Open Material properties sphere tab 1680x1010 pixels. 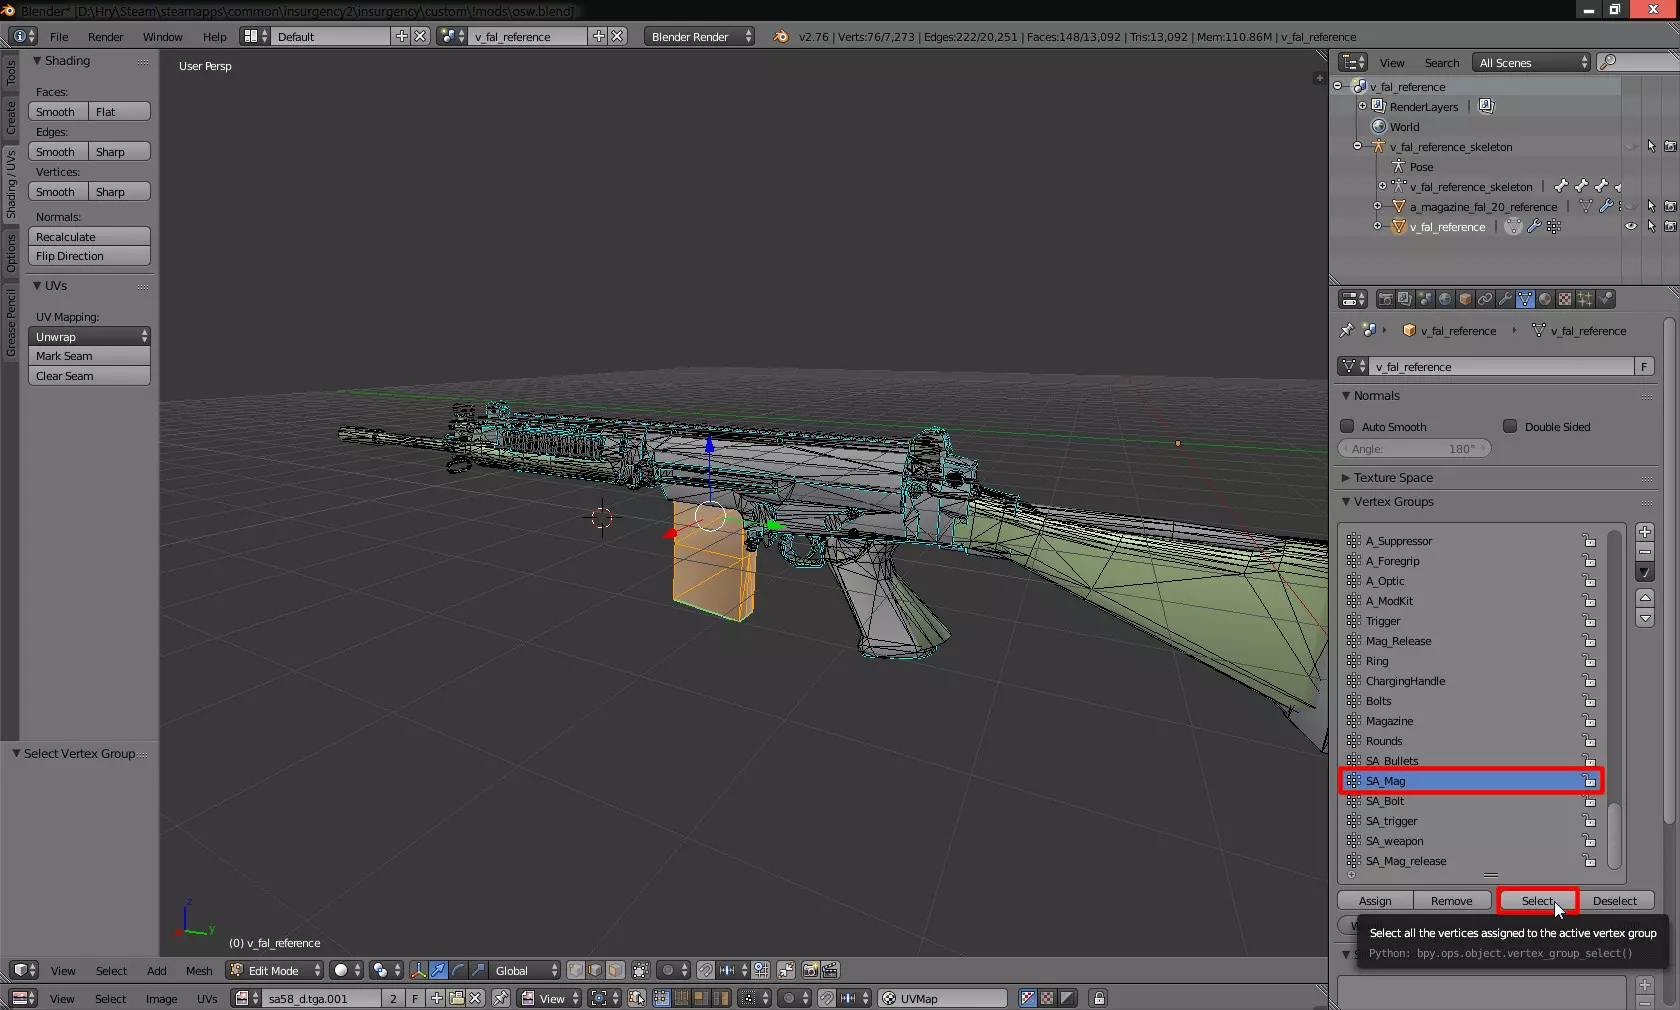tap(1545, 299)
